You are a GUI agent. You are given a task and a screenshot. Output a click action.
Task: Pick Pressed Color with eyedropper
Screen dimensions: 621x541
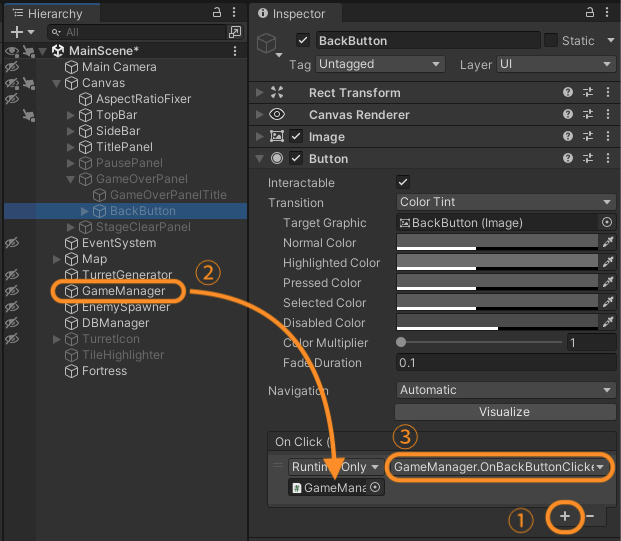(x=608, y=282)
